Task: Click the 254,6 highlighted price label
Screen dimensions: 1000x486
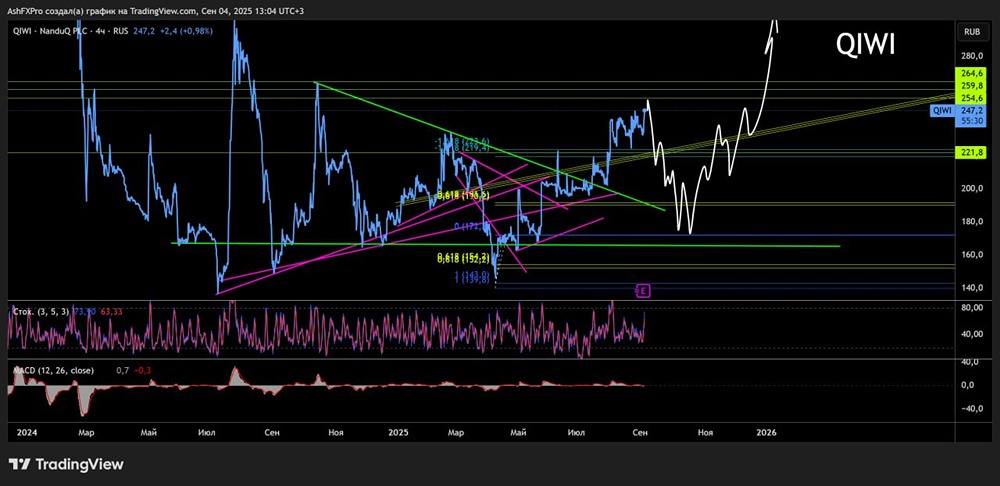Action: pyautogui.click(x=970, y=98)
